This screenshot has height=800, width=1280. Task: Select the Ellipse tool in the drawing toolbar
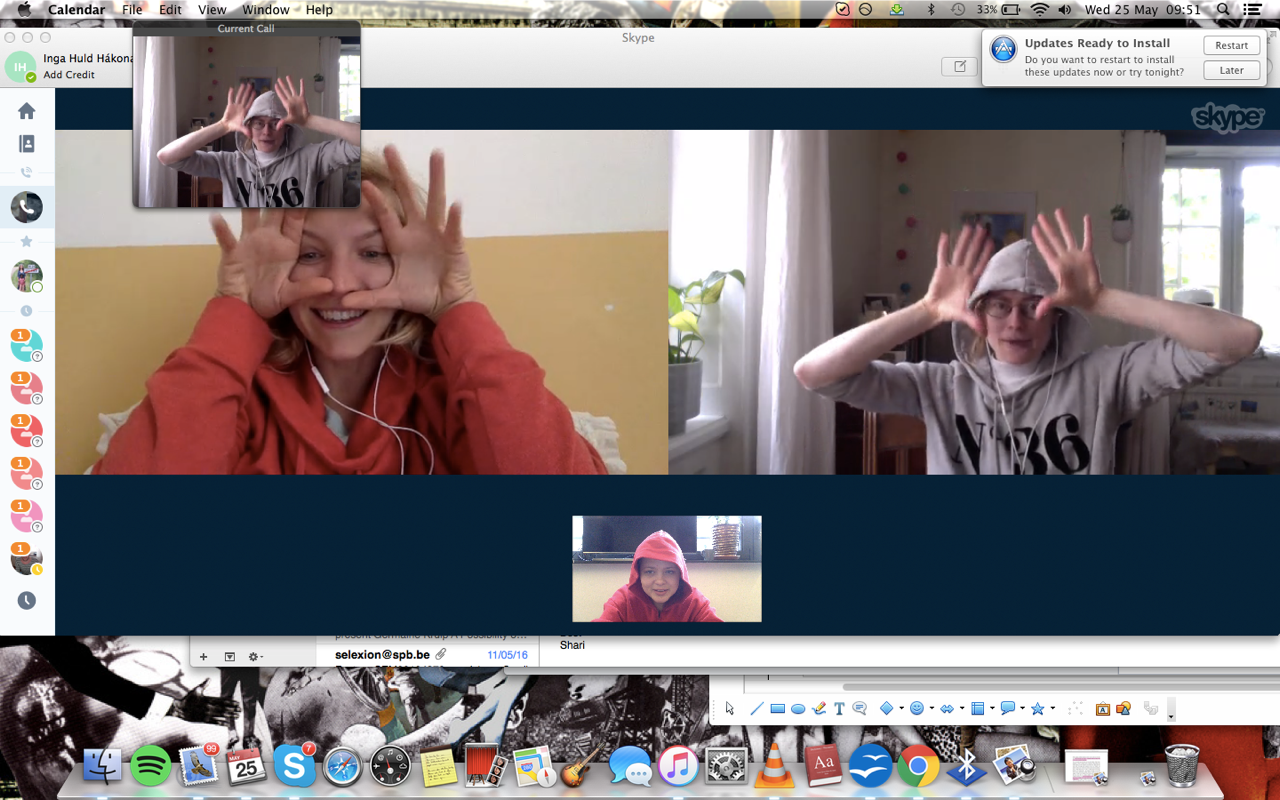click(798, 709)
